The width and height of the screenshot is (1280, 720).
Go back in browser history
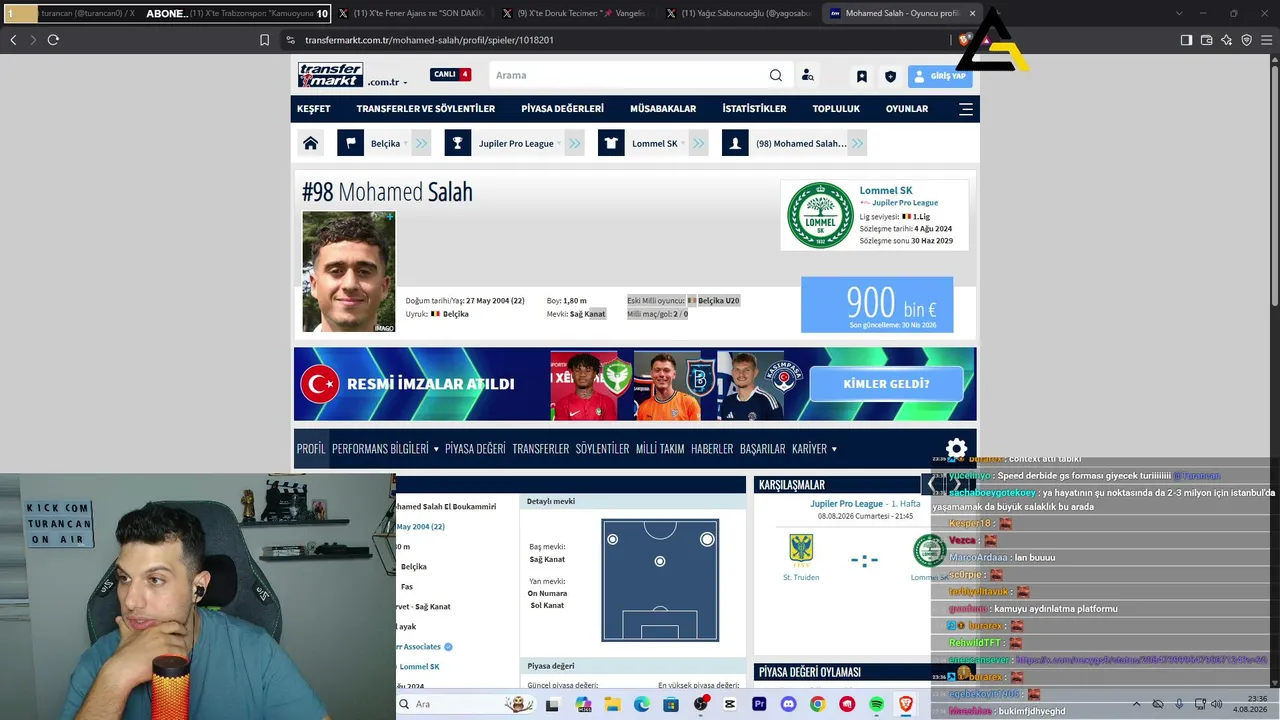tap(13, 40)
